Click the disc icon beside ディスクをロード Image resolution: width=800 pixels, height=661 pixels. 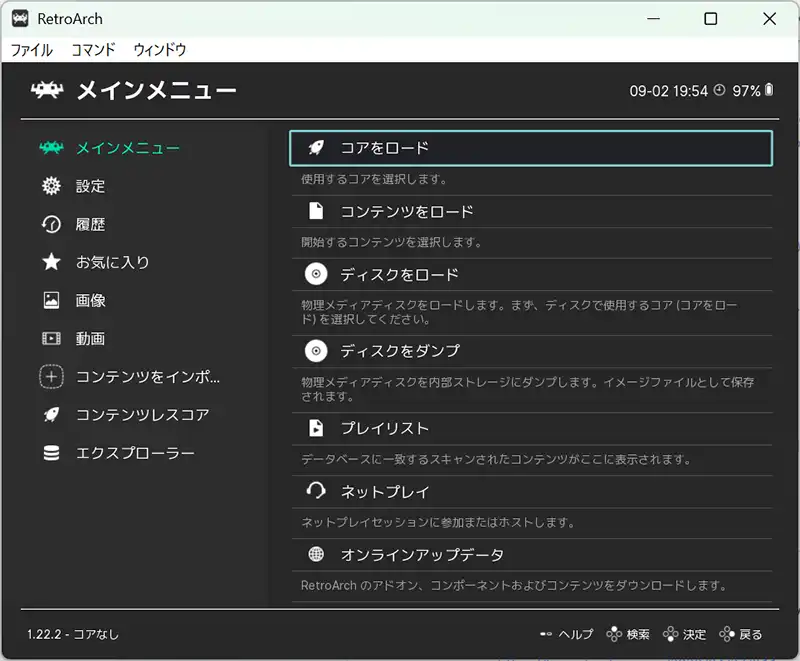click(316, 274)
